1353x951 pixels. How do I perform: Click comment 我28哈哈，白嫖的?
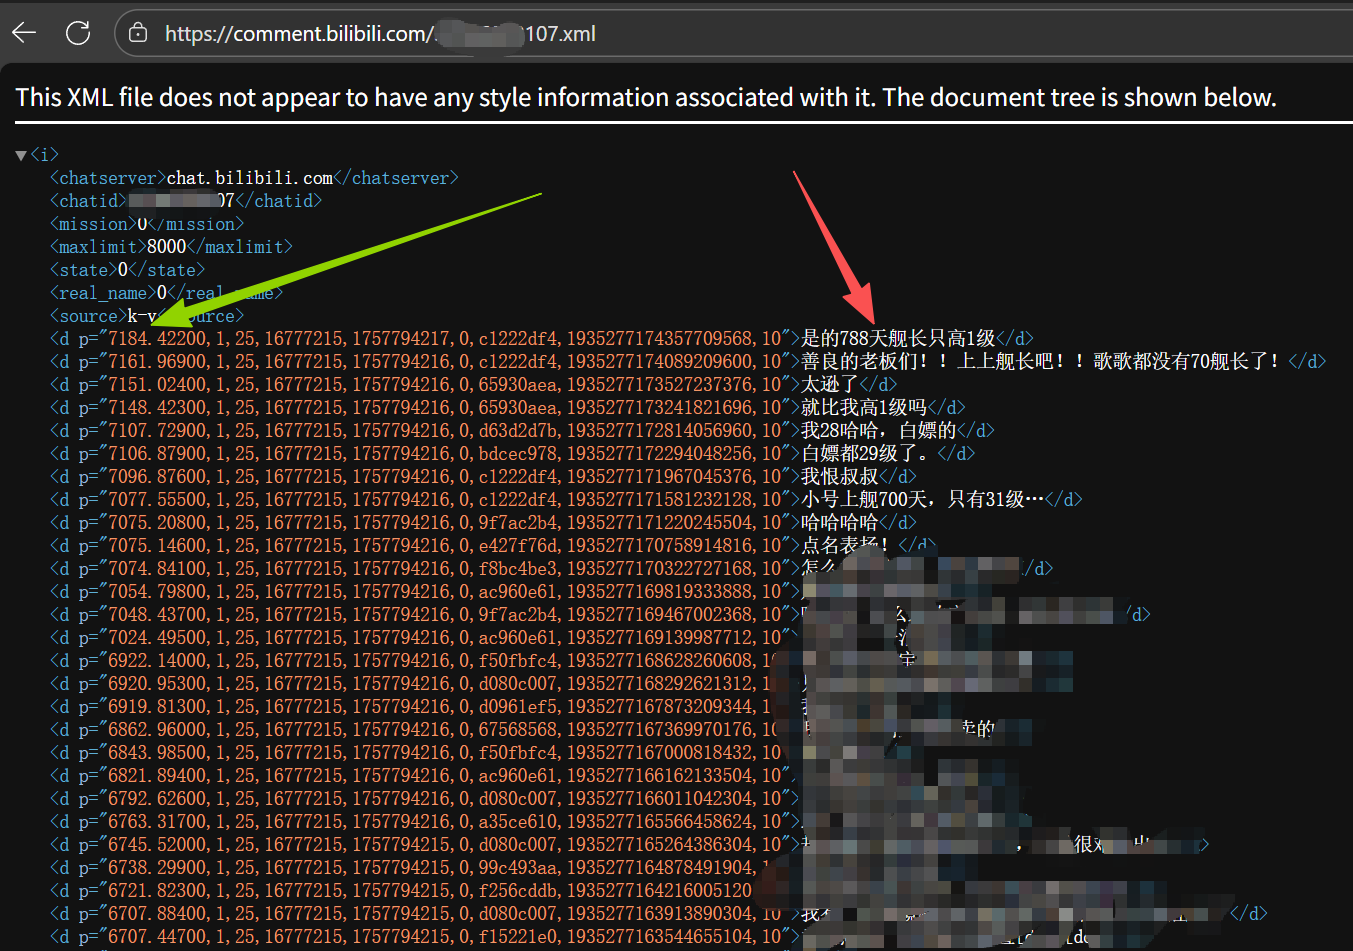(x=879, y=431)
